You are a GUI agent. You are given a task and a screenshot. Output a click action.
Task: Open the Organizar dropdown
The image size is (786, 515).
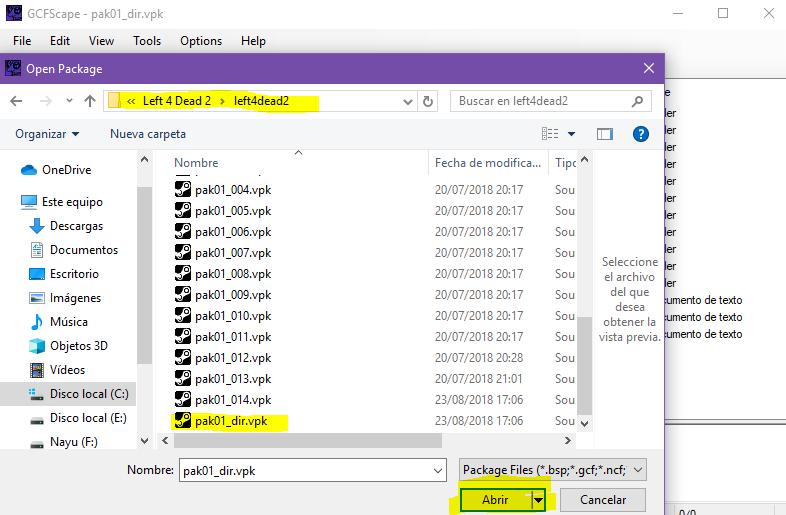pyautogui.click(x=47, y=134)
